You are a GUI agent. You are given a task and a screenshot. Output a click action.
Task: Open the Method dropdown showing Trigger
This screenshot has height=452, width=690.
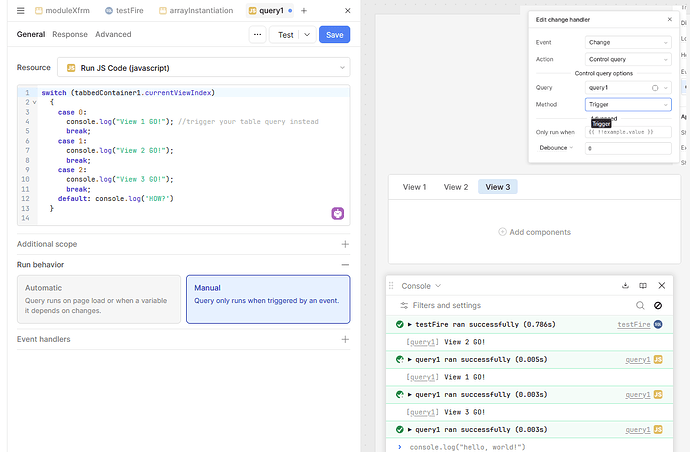click(x=627, y=104)
